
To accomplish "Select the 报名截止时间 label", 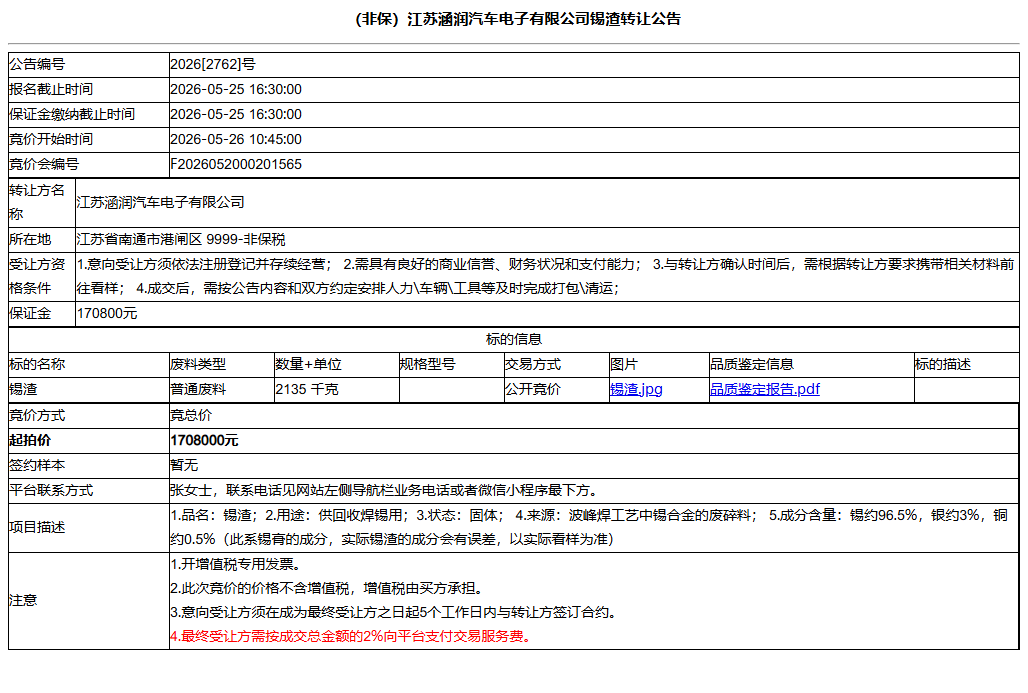I will pyautogui.click(x=51, y=89).
